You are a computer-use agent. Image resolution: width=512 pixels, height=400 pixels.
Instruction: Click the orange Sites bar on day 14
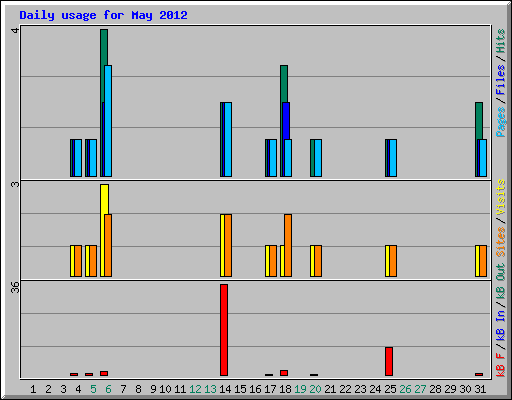(228, 245)
